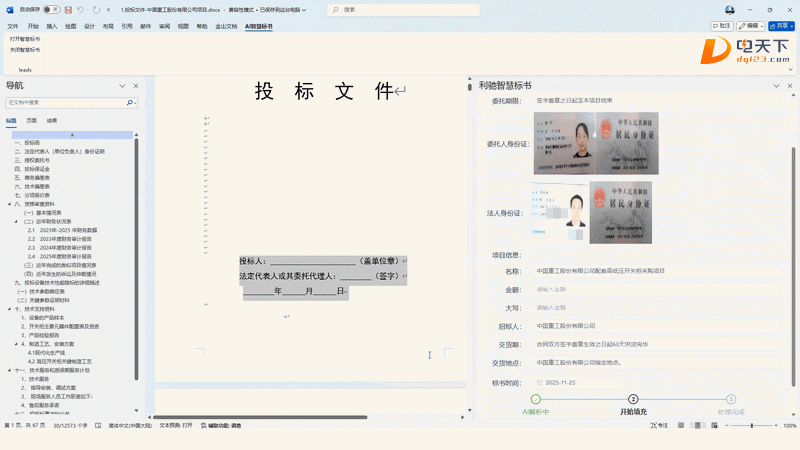800x450 pixels.
Task: Click the 委托人身份证 ID card thumbnail
Action: (x=596, y=143)
